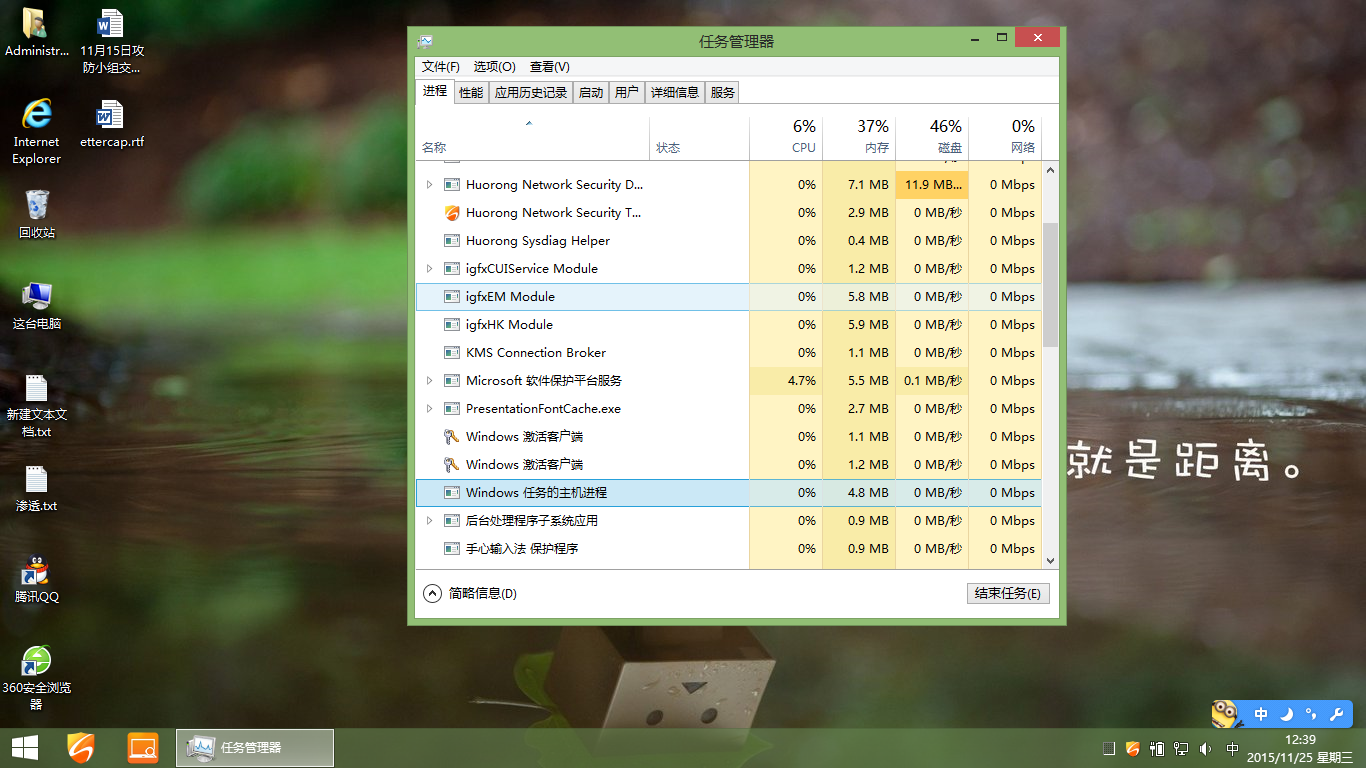
Task: Click the moon icon on input method bar
Action: [x=1287, y=714]
